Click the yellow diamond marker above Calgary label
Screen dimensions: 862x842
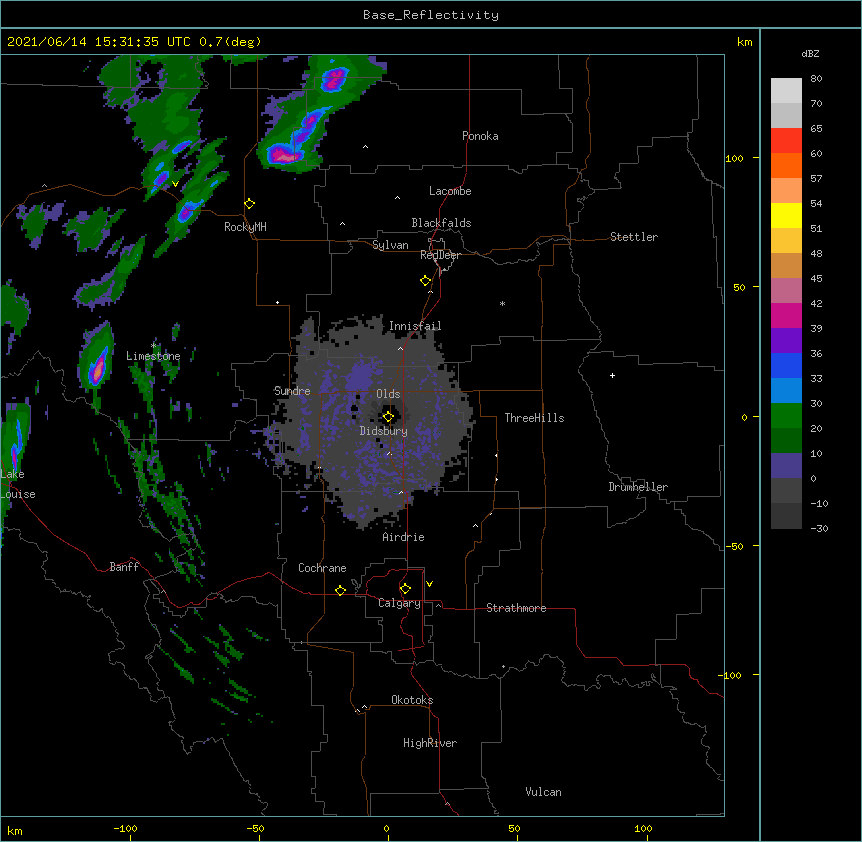pos(405,589)
